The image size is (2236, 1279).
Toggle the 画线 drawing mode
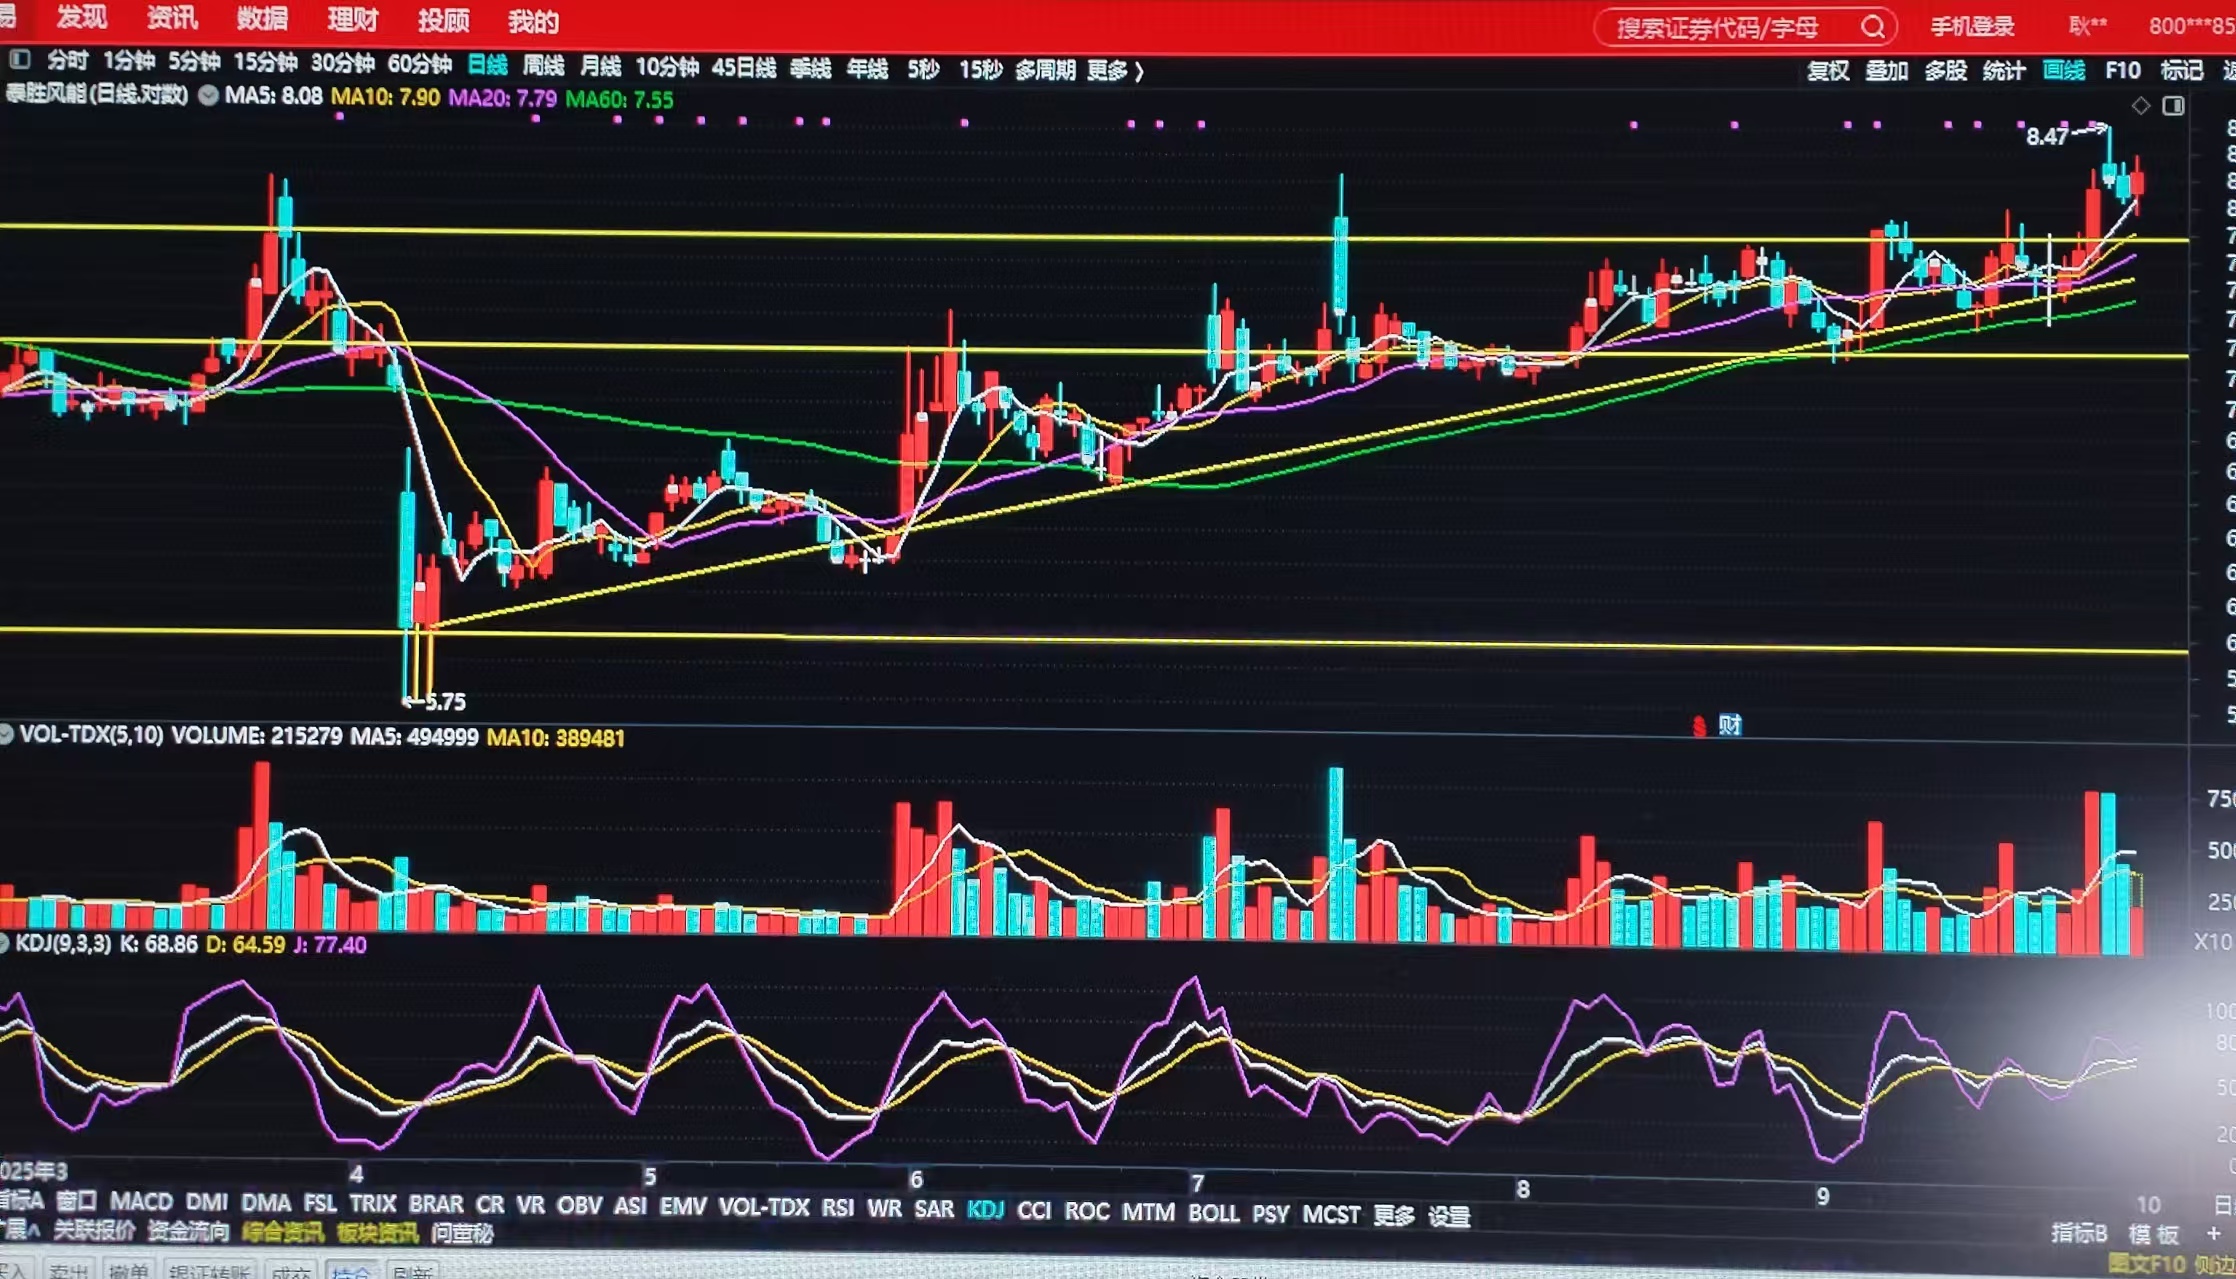[2063, 70]
